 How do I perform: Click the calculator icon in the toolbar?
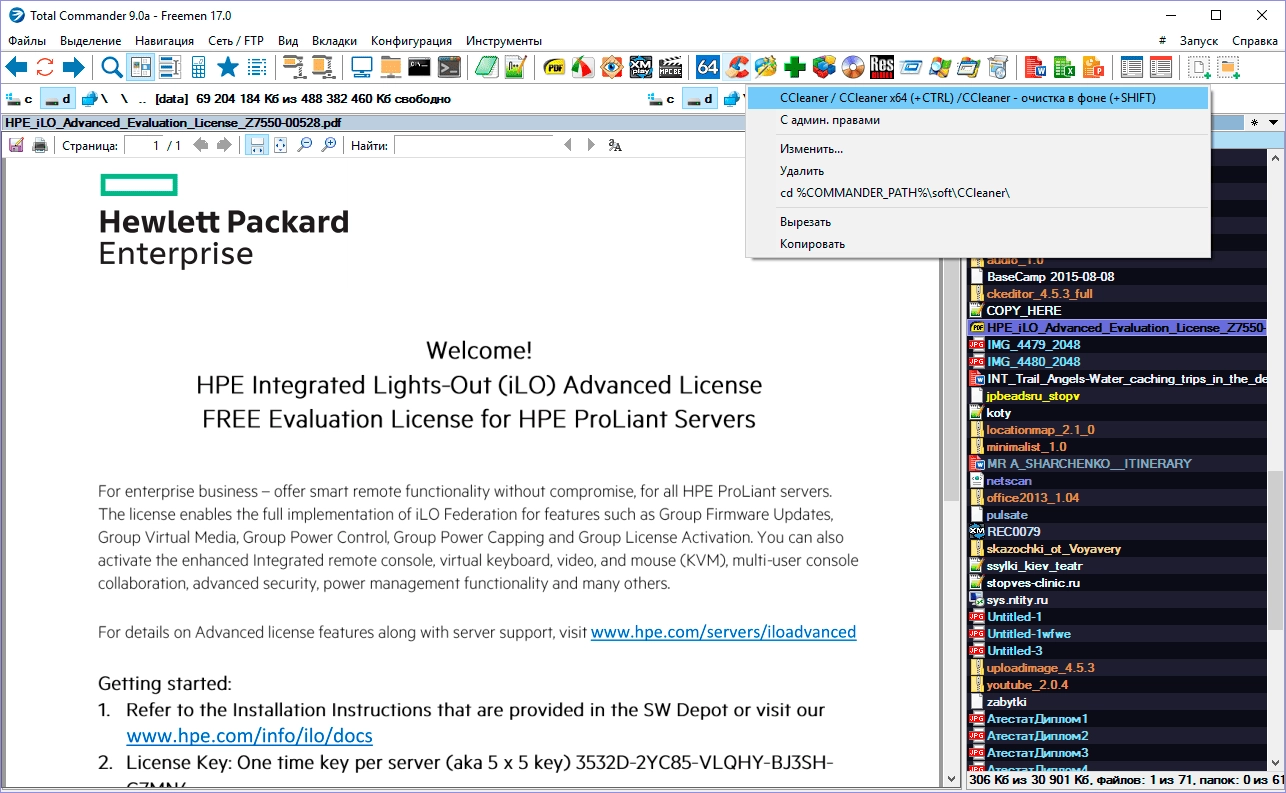[x=198, y=67]
